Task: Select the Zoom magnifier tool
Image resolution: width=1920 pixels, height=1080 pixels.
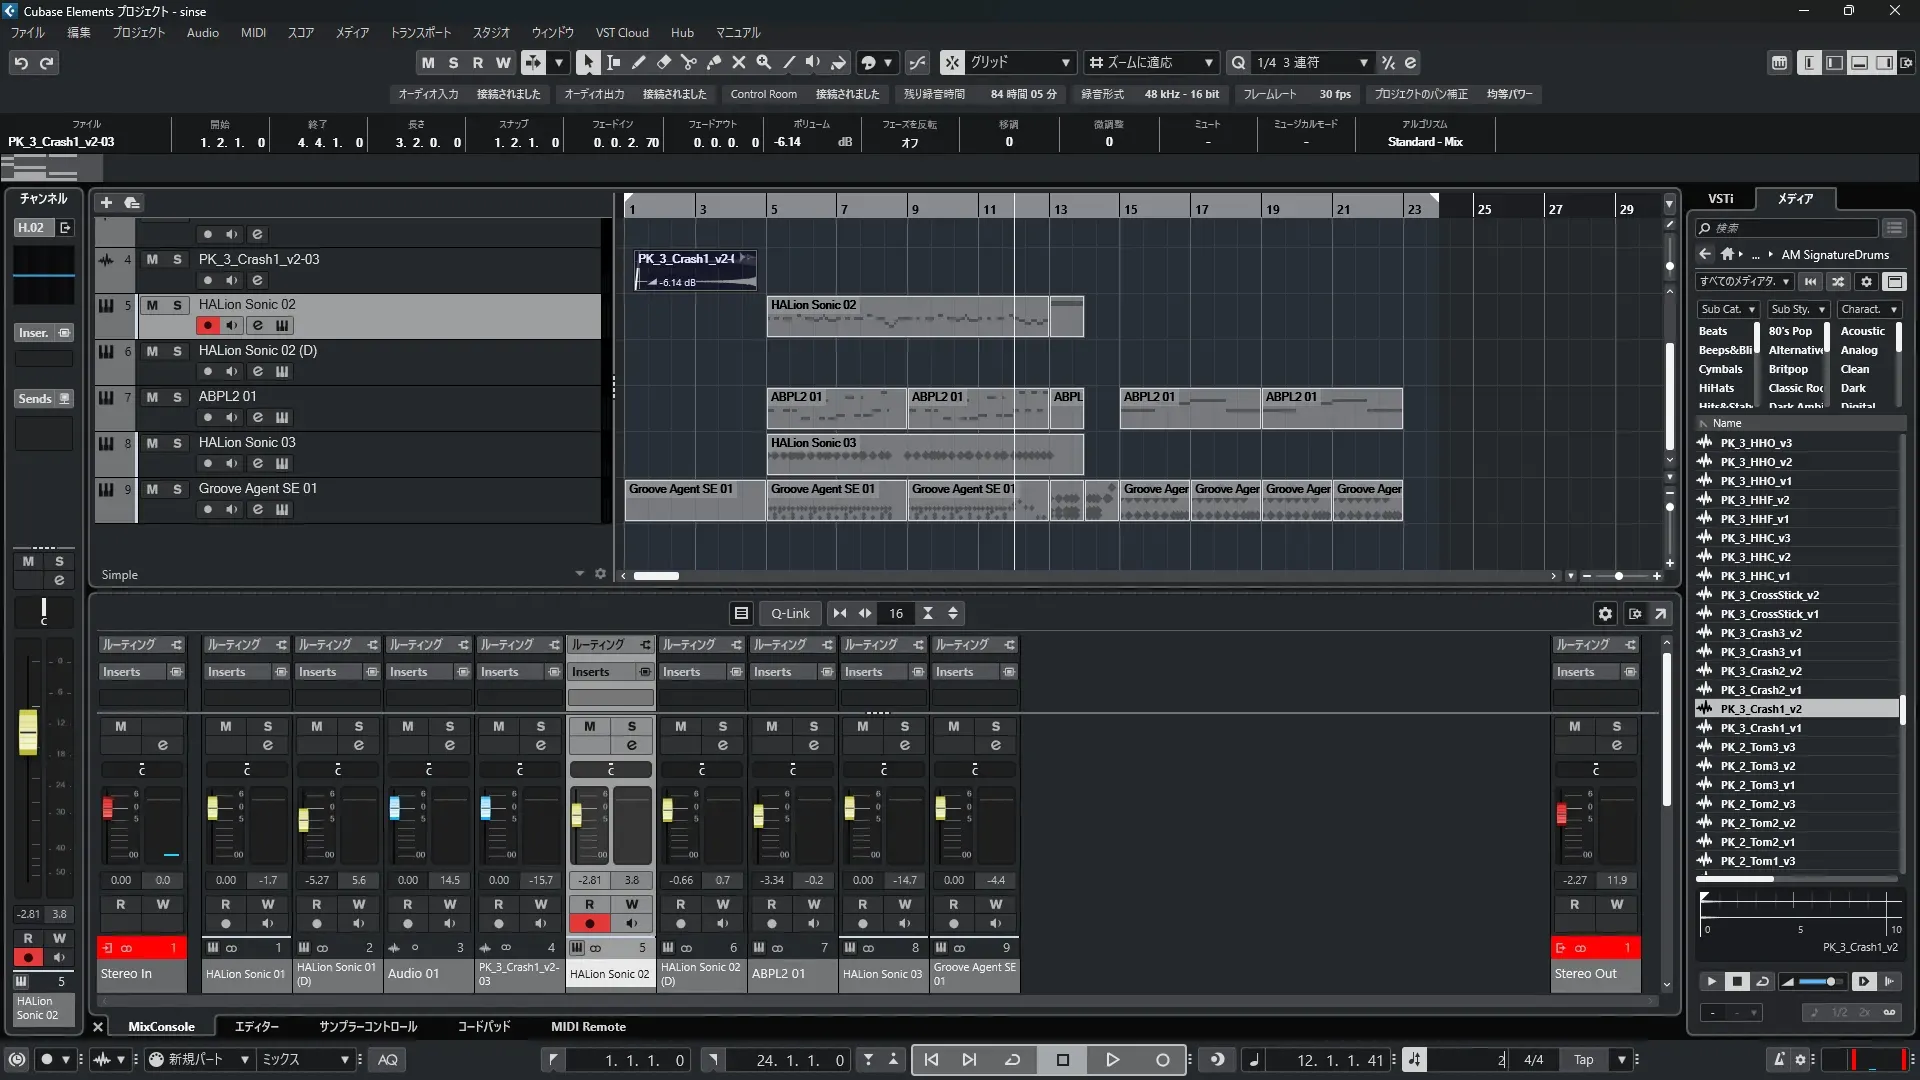Action: 763,62
